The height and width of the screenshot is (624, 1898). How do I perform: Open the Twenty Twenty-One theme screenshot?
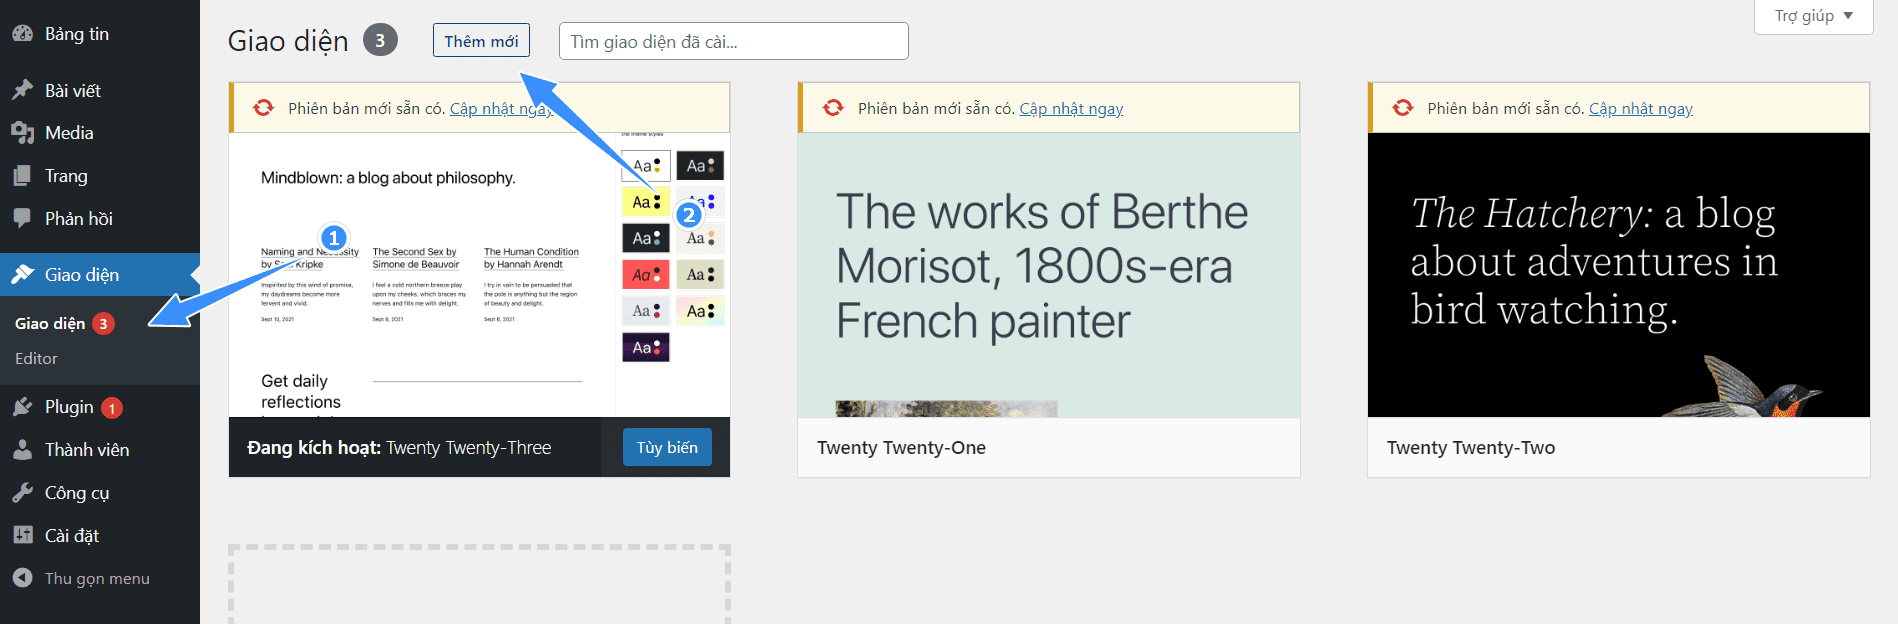[x=1049, y=275]
